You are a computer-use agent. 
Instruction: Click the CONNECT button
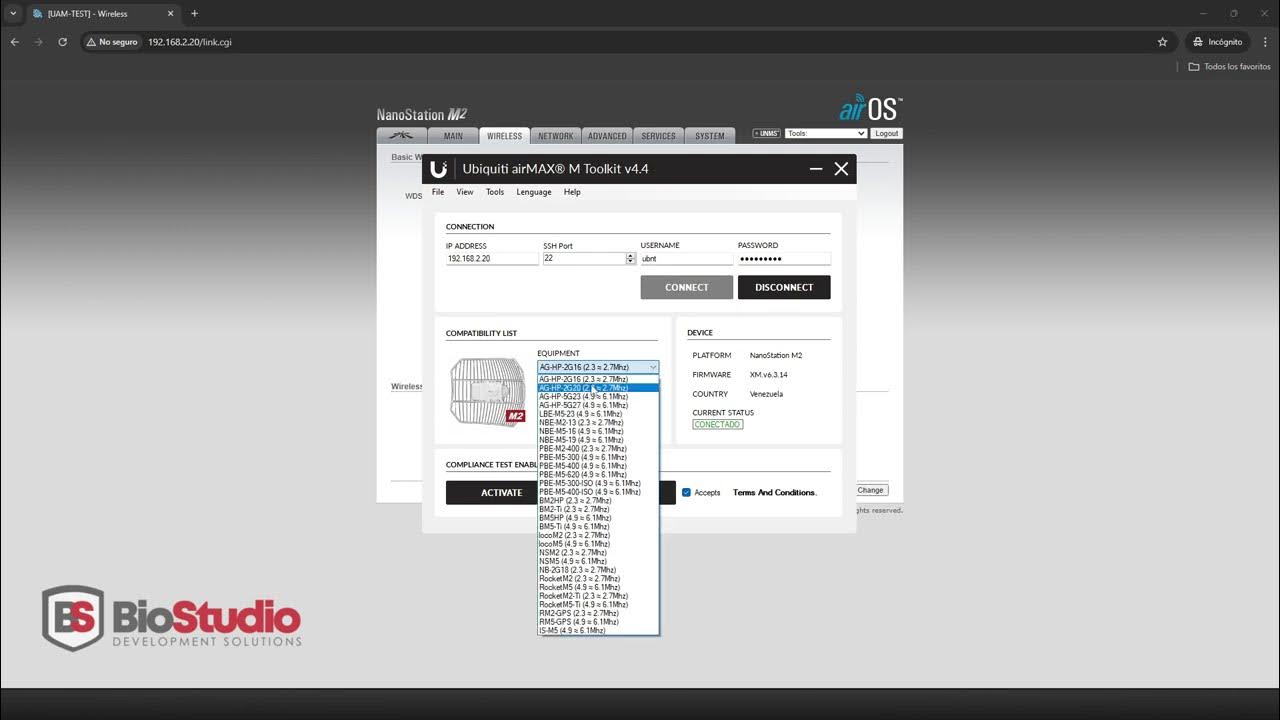[x=687, y=287]
